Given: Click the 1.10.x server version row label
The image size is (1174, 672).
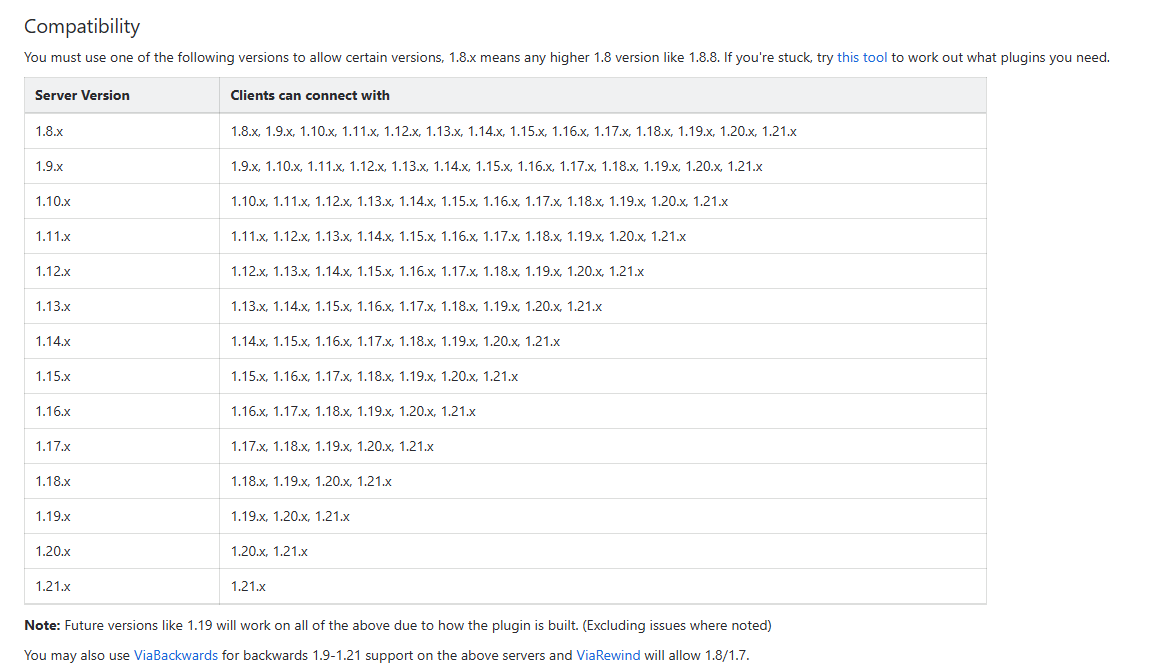Looking at the screenshot, I should [x=53, y=201].
